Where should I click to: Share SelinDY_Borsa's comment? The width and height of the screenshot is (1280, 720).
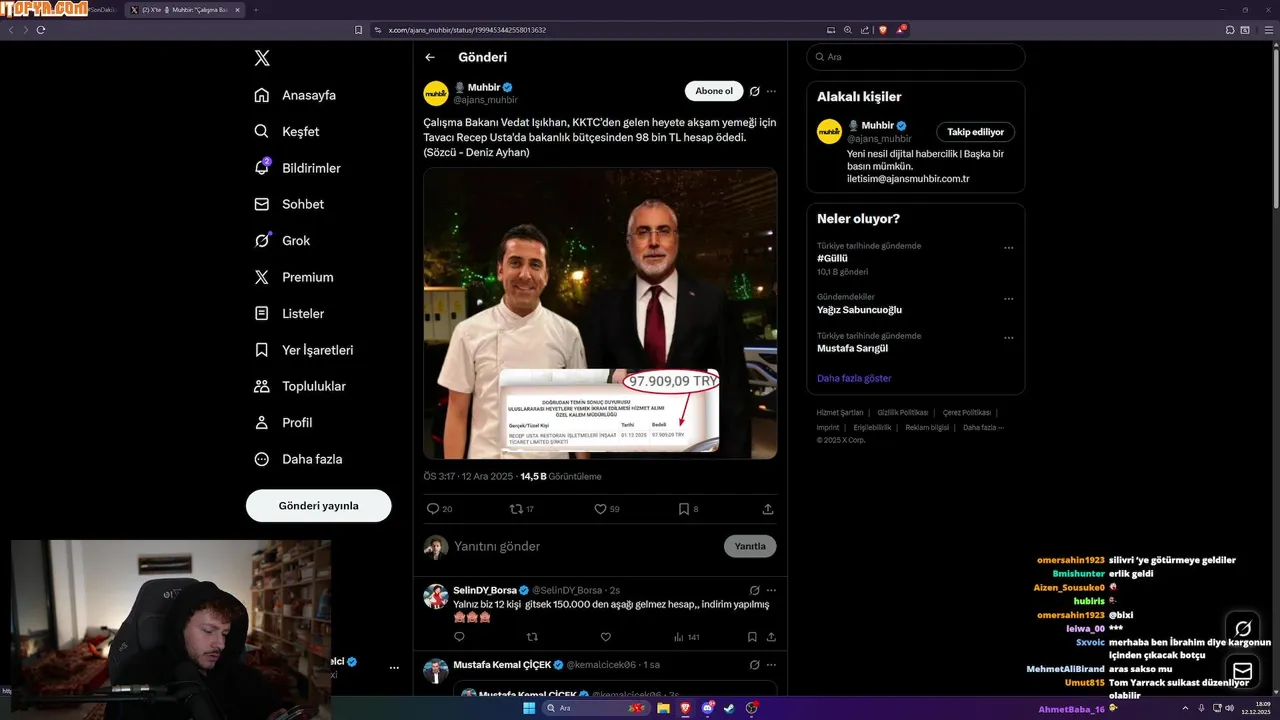[771, 637]
